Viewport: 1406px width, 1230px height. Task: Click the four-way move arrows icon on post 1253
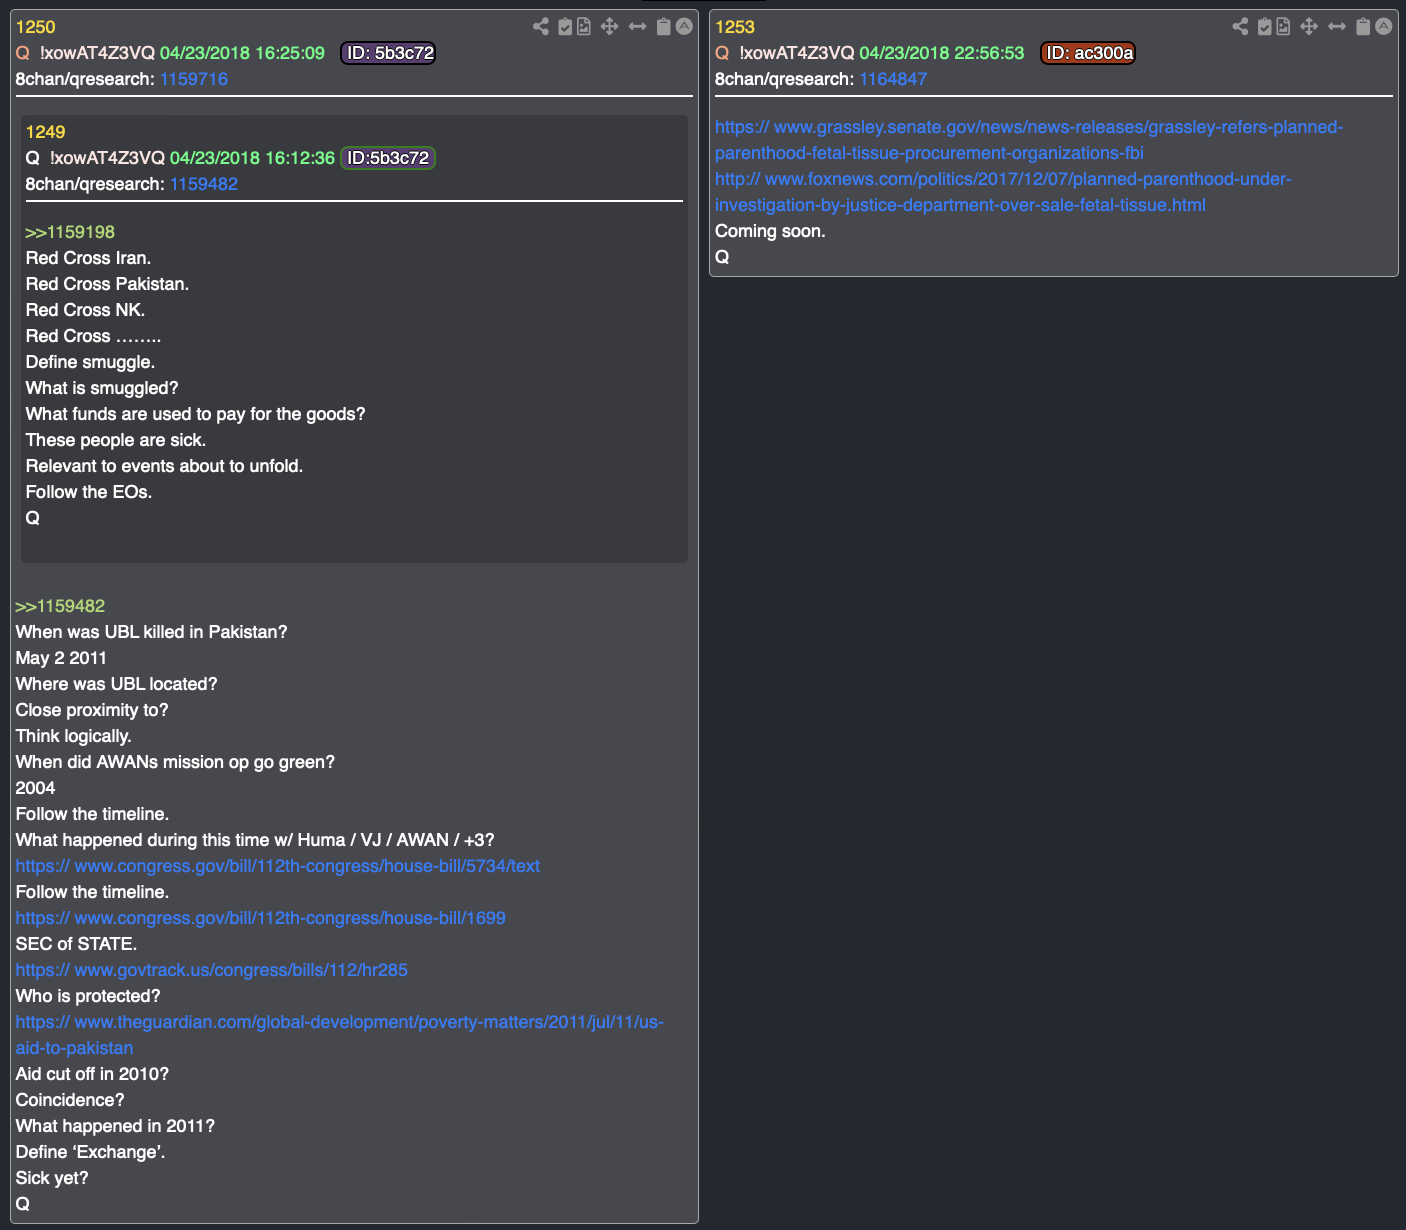[1308, 27]
